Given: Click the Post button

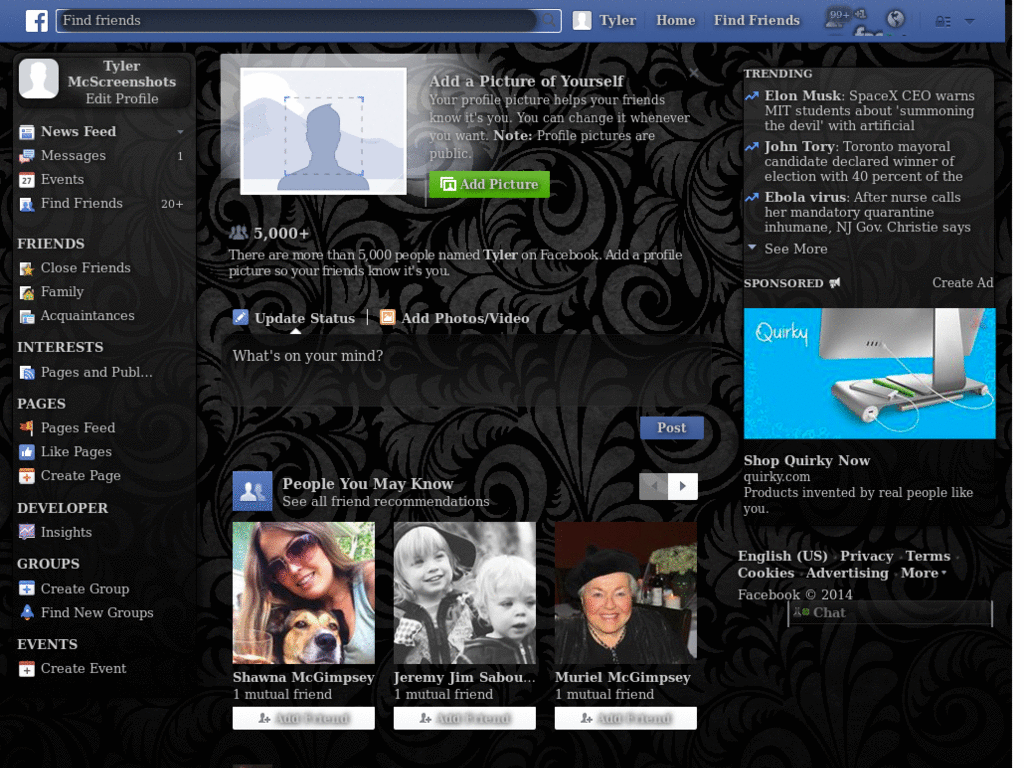Looking at the screenshot, I should pyautogui.click(x=671, y=428).
